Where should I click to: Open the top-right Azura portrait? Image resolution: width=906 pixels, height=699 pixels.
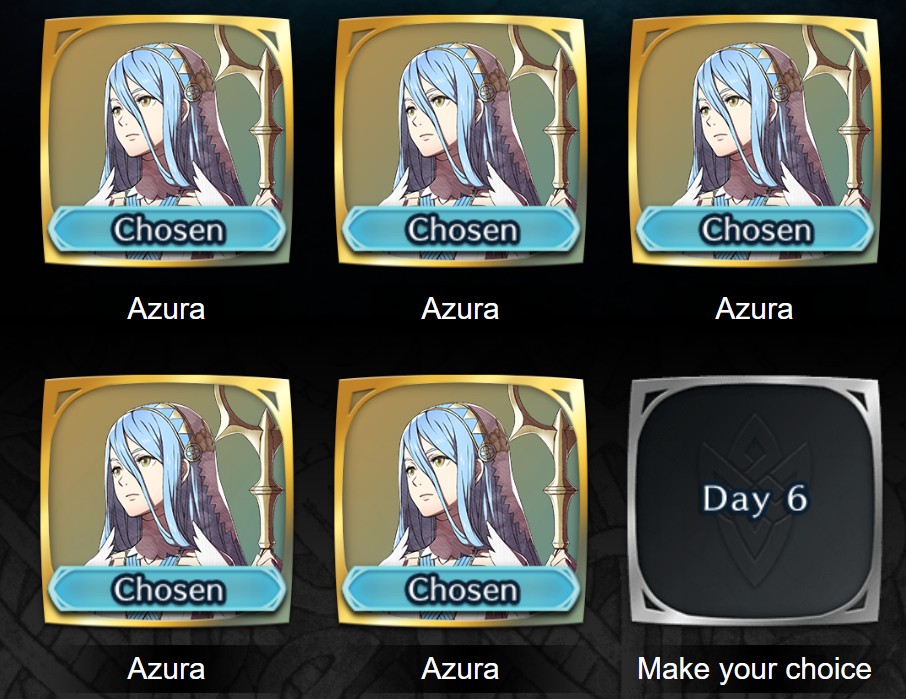(755, 142)
